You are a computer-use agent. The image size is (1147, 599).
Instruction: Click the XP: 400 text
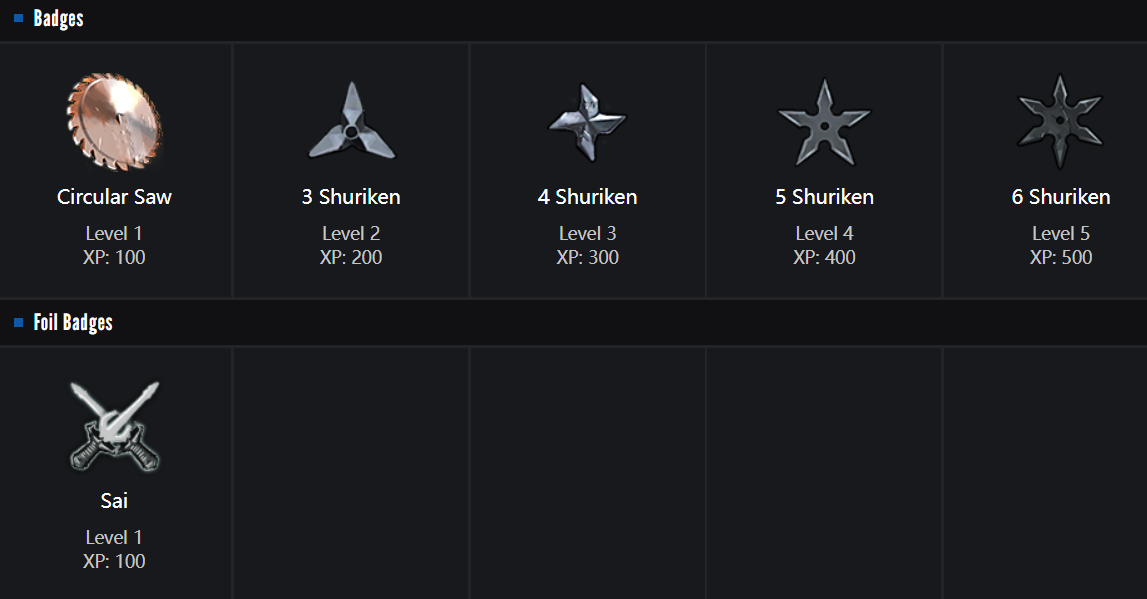824,258
